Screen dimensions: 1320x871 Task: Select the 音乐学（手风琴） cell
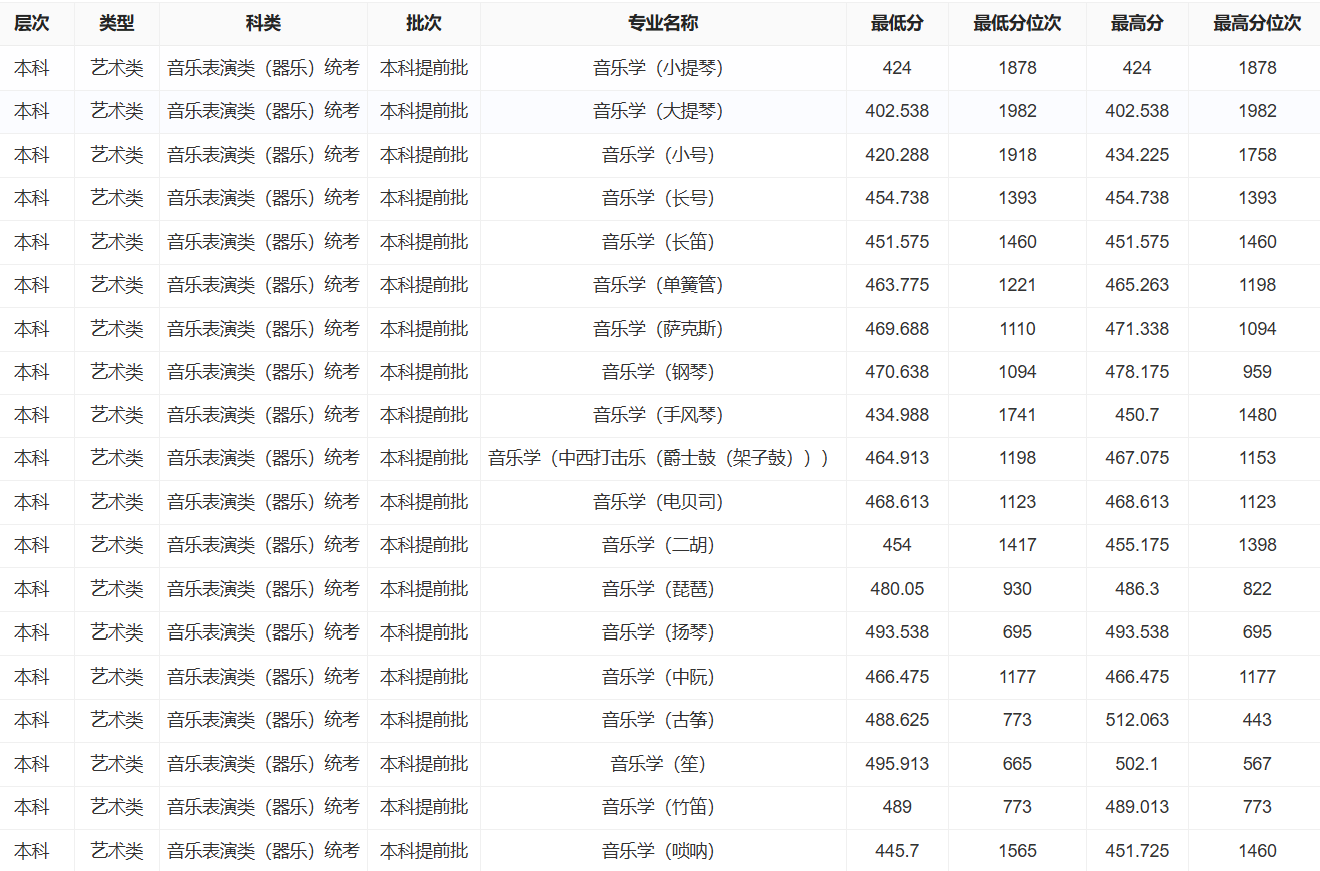coord(663,415)
